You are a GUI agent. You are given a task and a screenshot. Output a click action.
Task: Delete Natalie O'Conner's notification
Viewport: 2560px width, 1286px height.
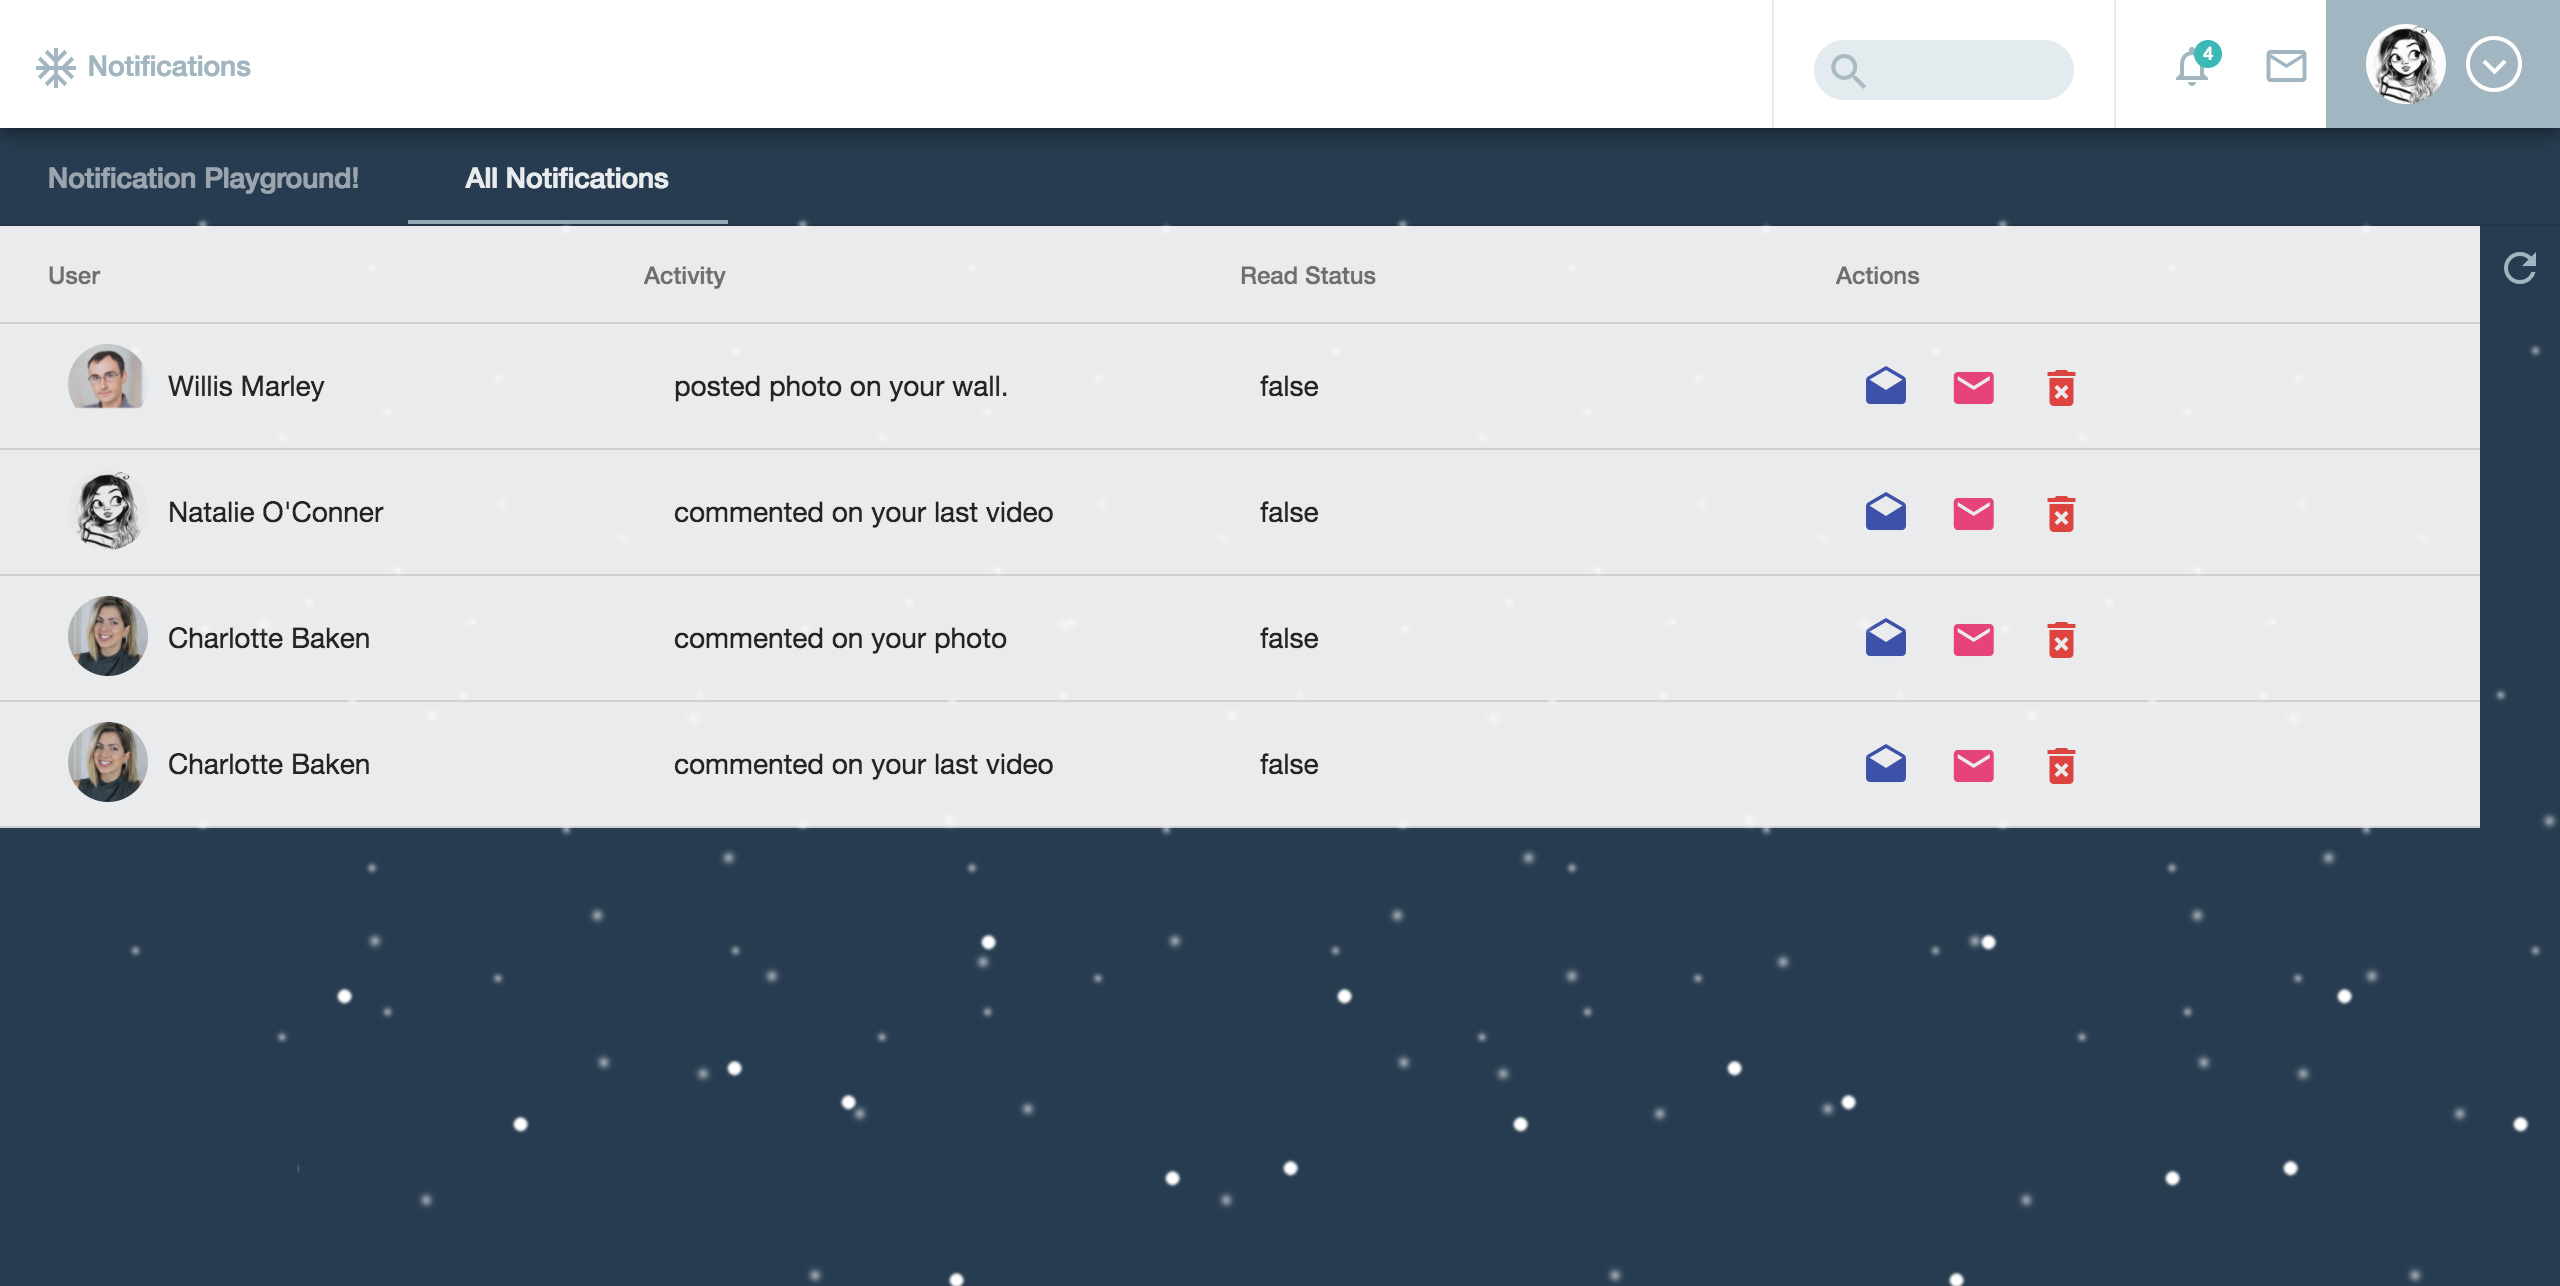[x=2061, y=514]
